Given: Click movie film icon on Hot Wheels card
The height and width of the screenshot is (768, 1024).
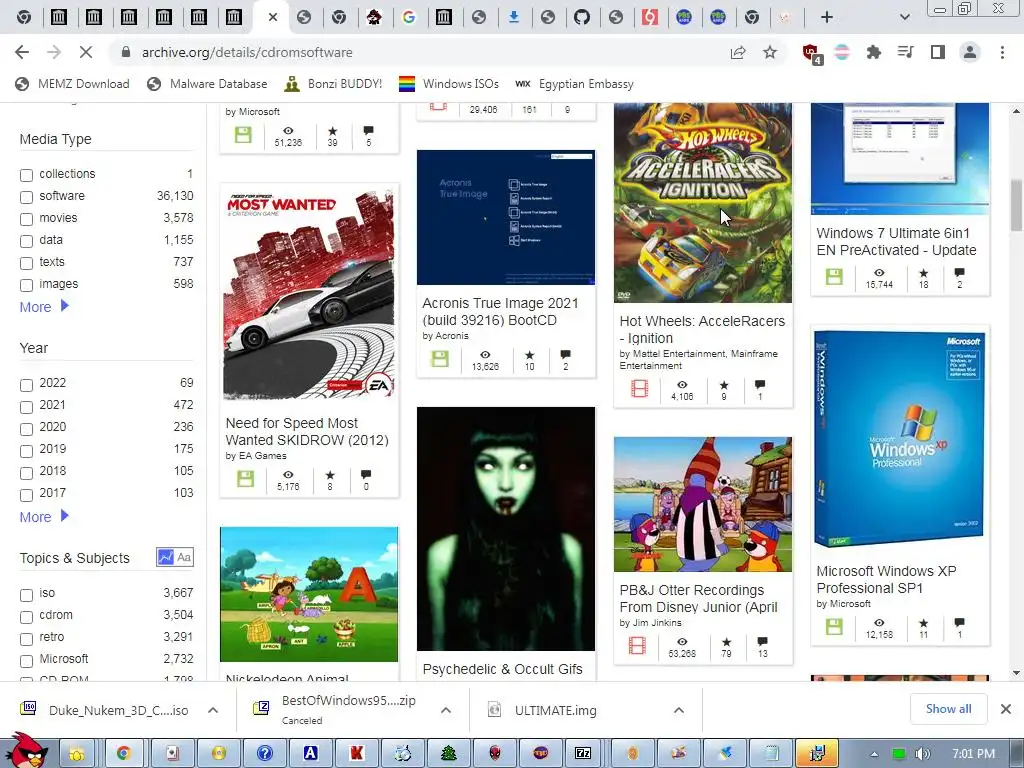Looking at the screenshot, I should pyautogui.click(x=639, y=389).
